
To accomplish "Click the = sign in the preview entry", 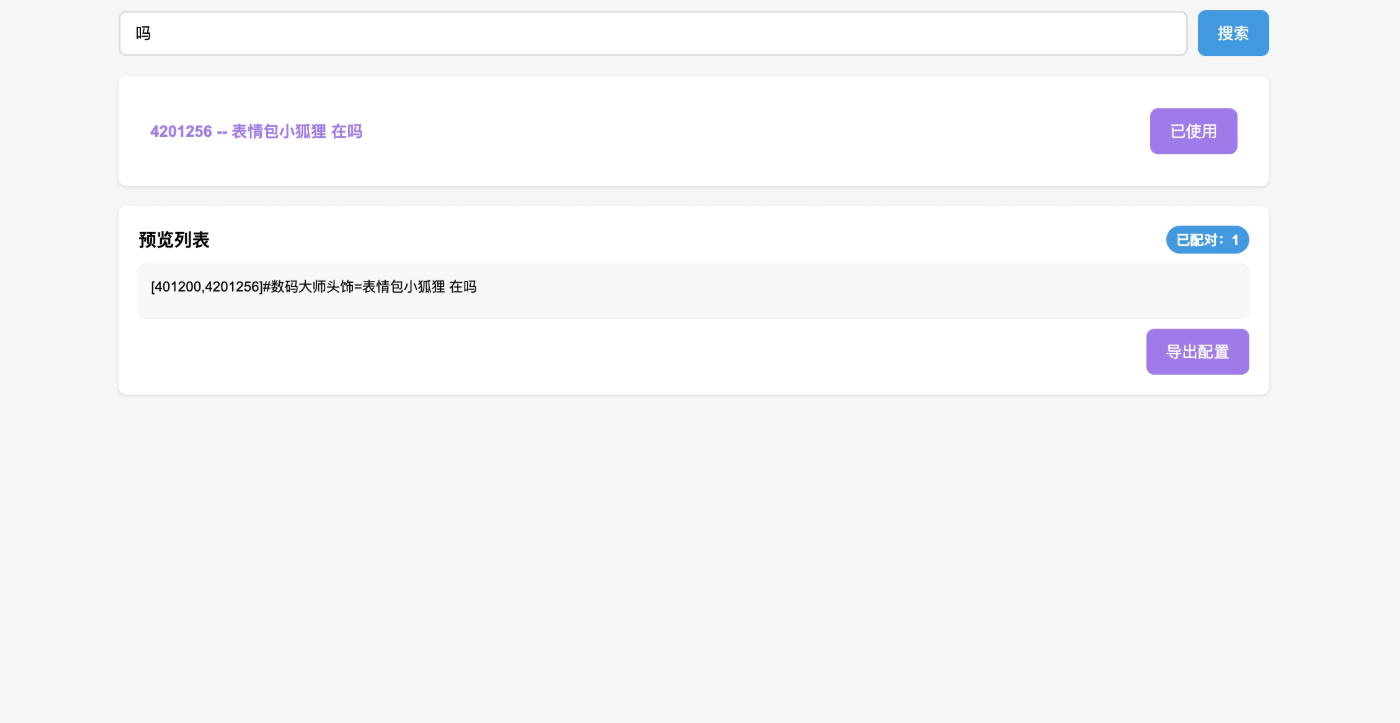I will click(x=358, y=287).
